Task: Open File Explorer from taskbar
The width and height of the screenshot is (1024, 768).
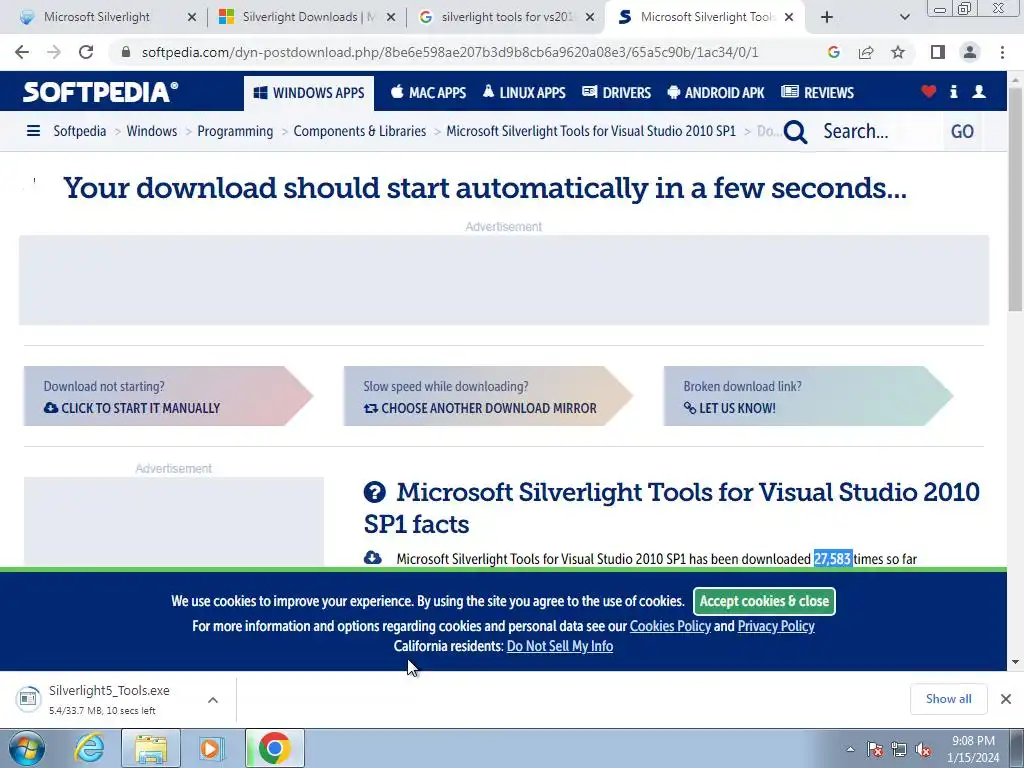Action: (151, 748)
